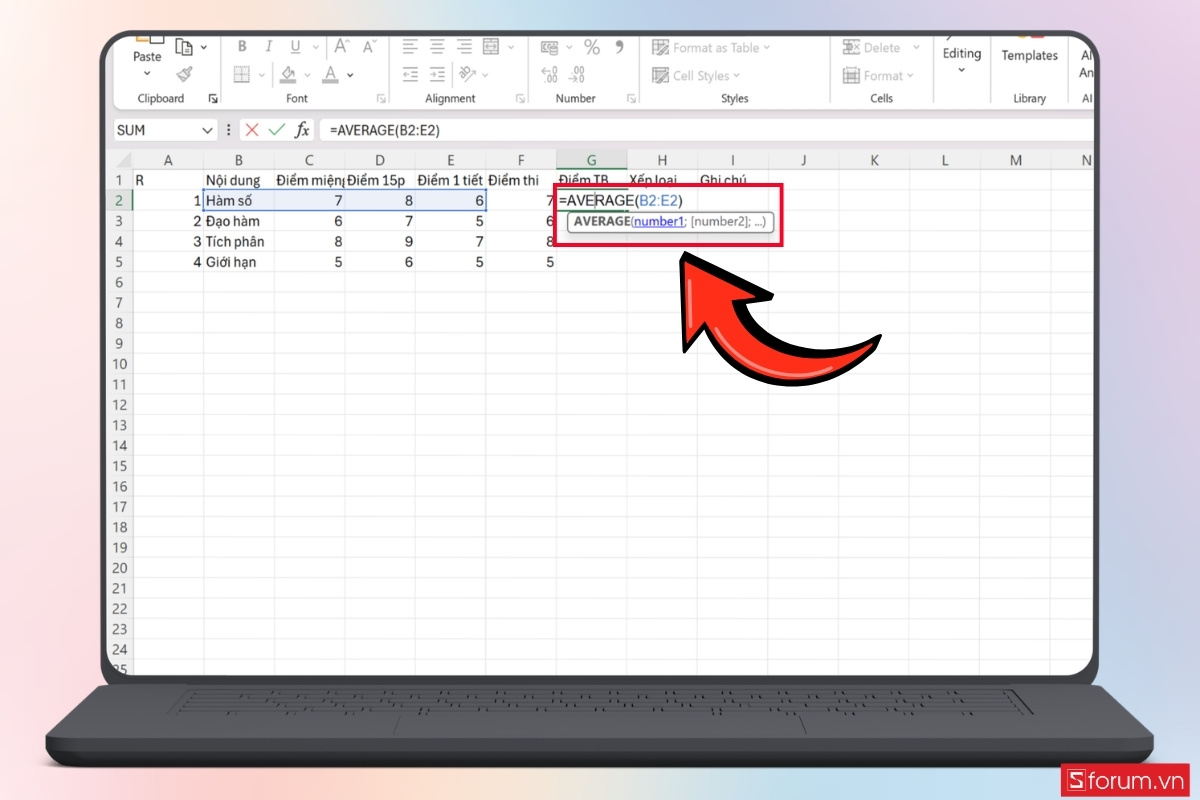
Task: Apply the Fill Color bucket
Action: click(288, 74)
